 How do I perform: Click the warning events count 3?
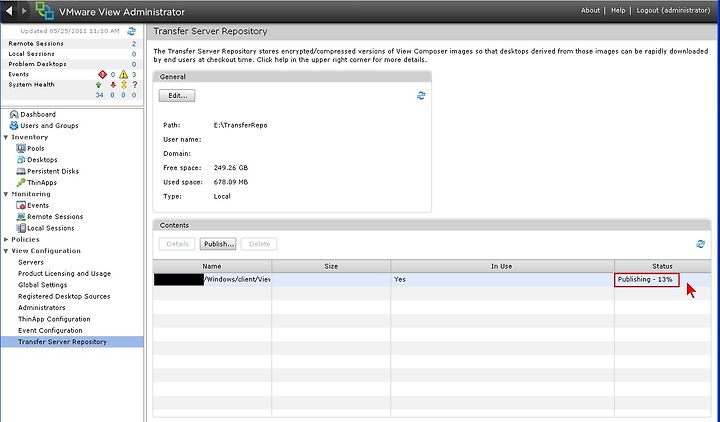[x=134, y=74]
